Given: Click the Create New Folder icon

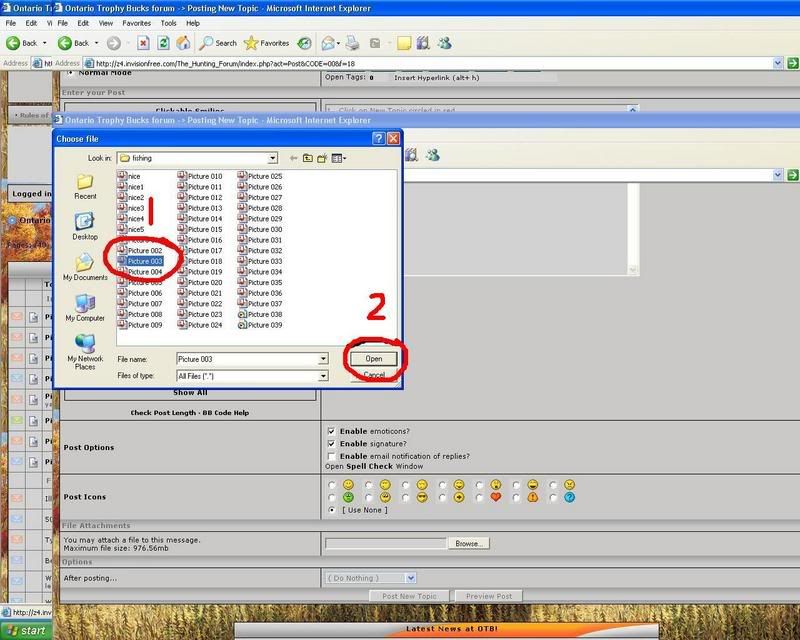Looking at the screenshot, I should coord(322,158).
